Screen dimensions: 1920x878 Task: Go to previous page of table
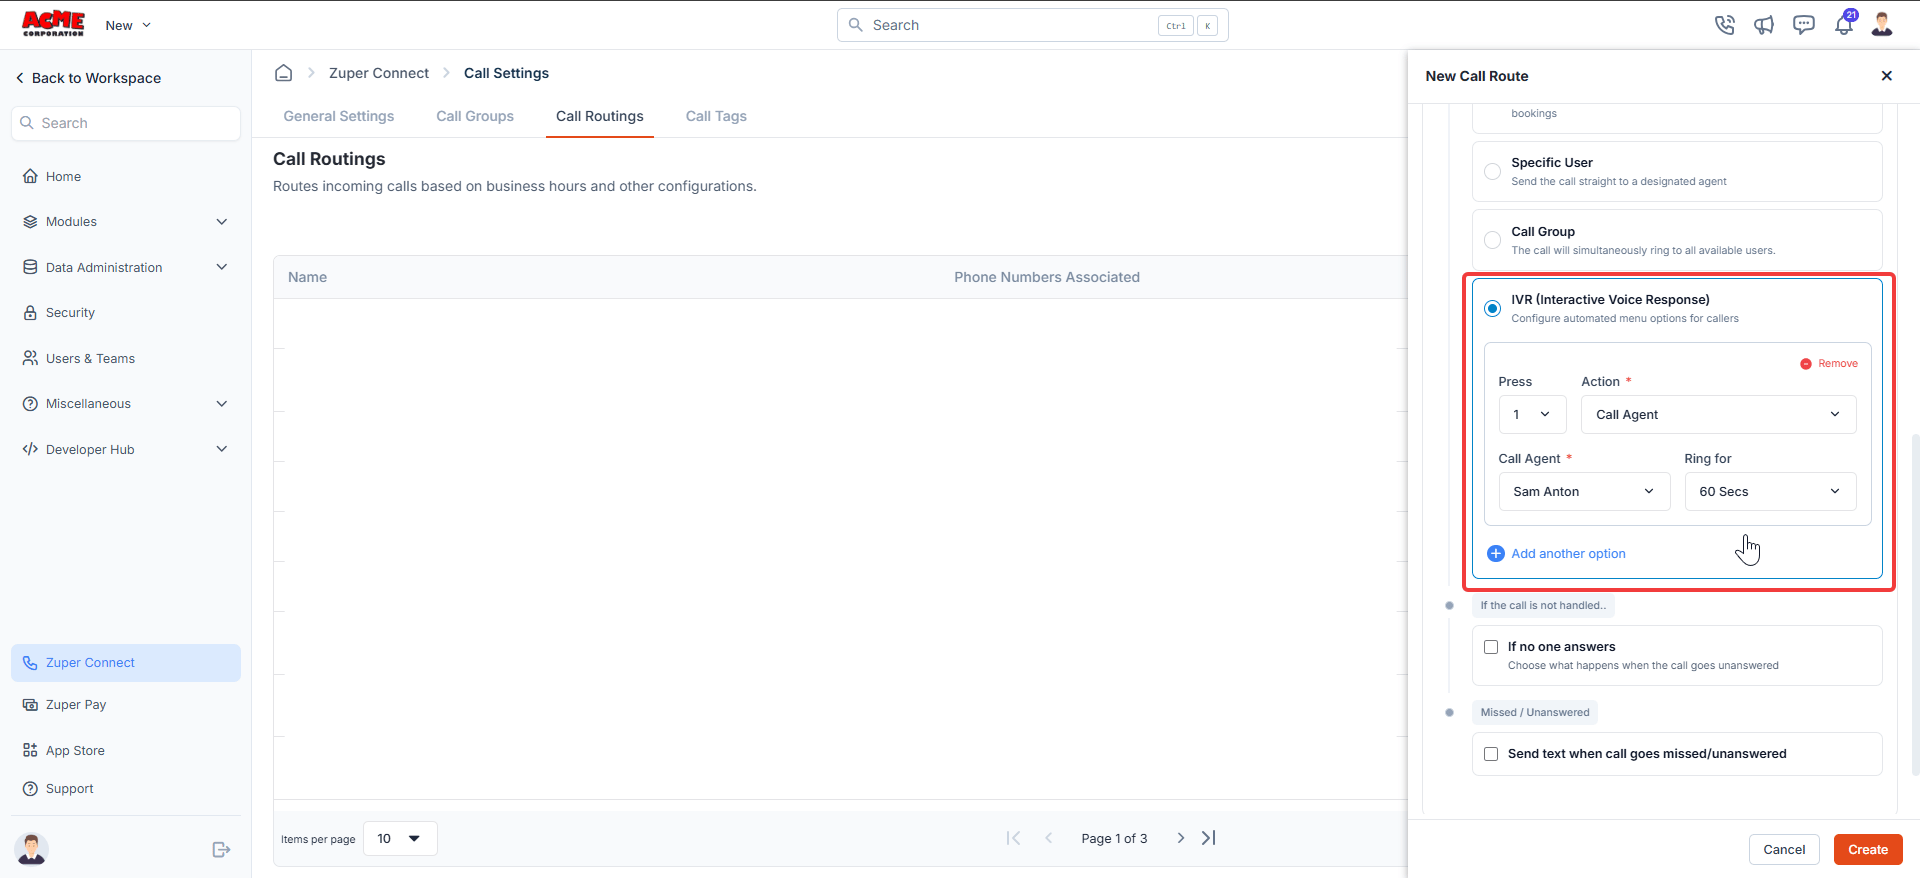pos(1049,838)
